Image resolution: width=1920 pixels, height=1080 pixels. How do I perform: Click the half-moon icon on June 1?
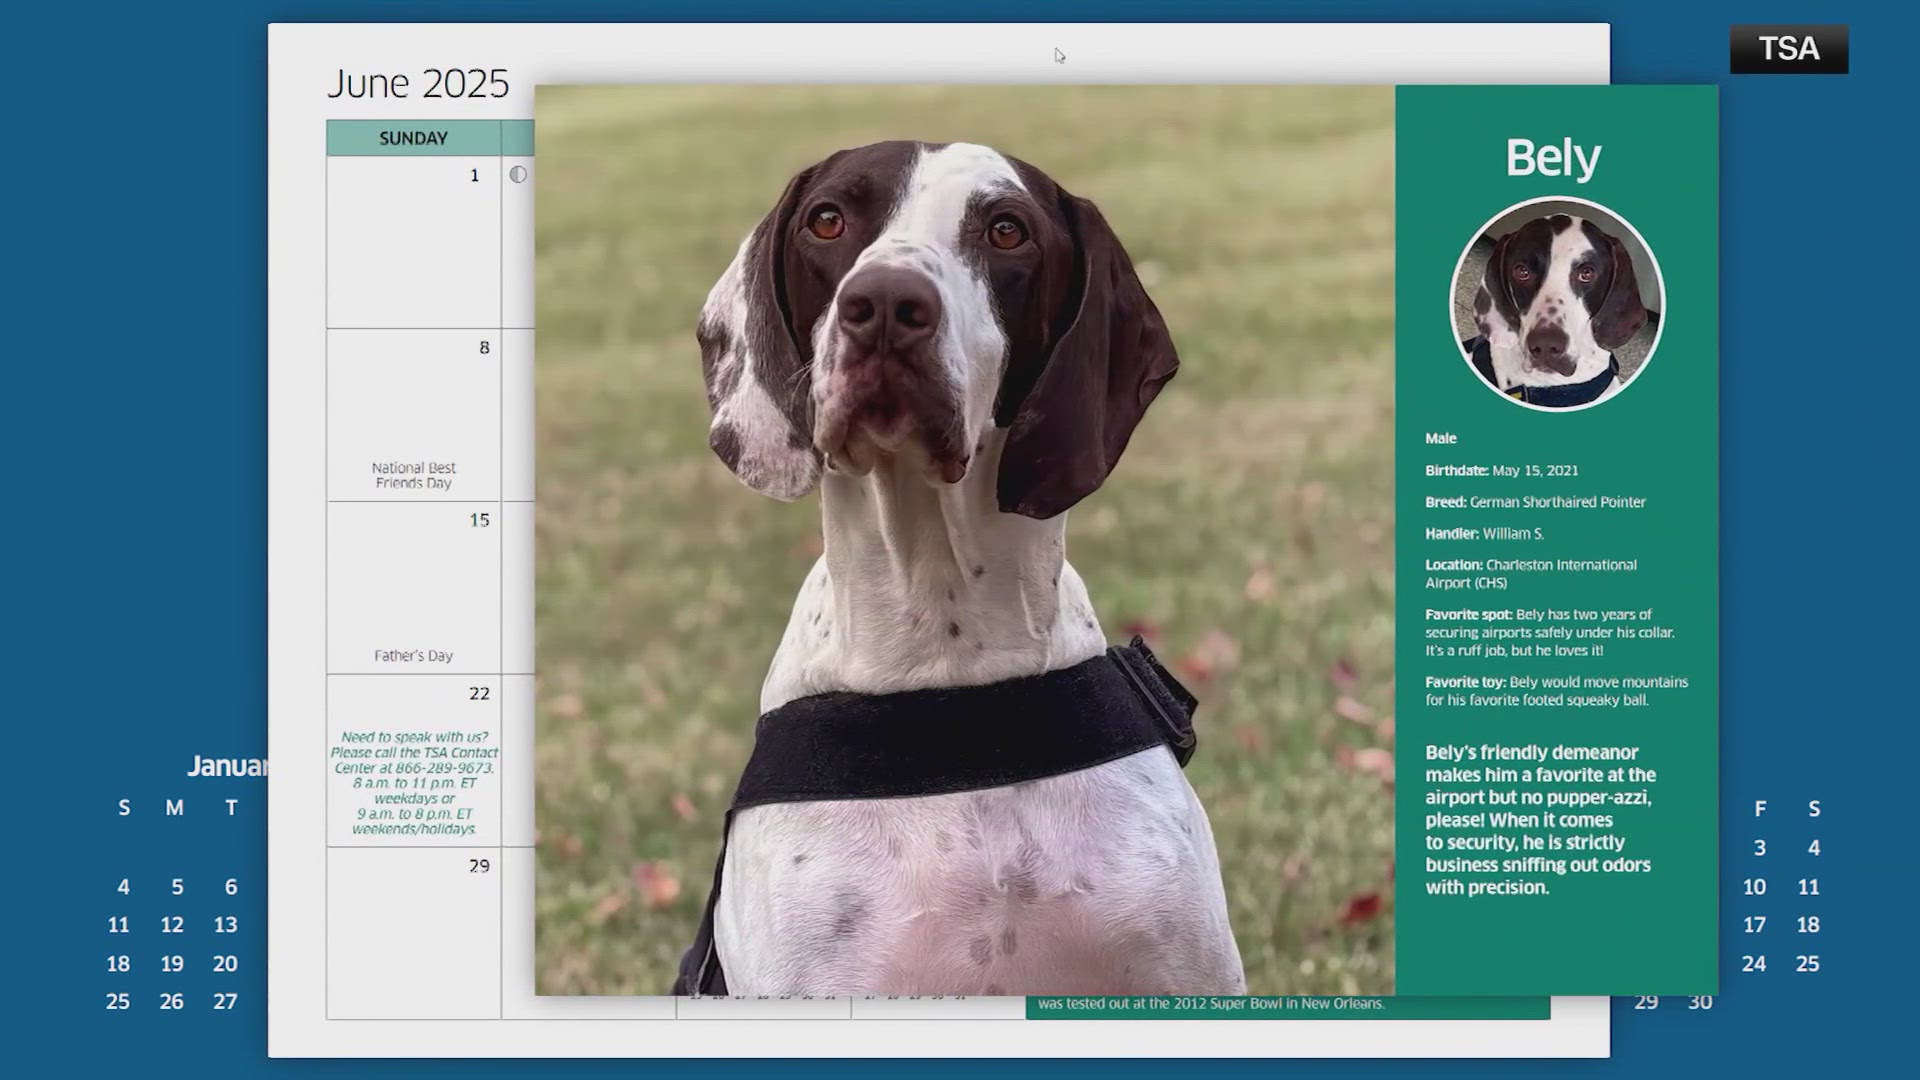click(518, 174)
